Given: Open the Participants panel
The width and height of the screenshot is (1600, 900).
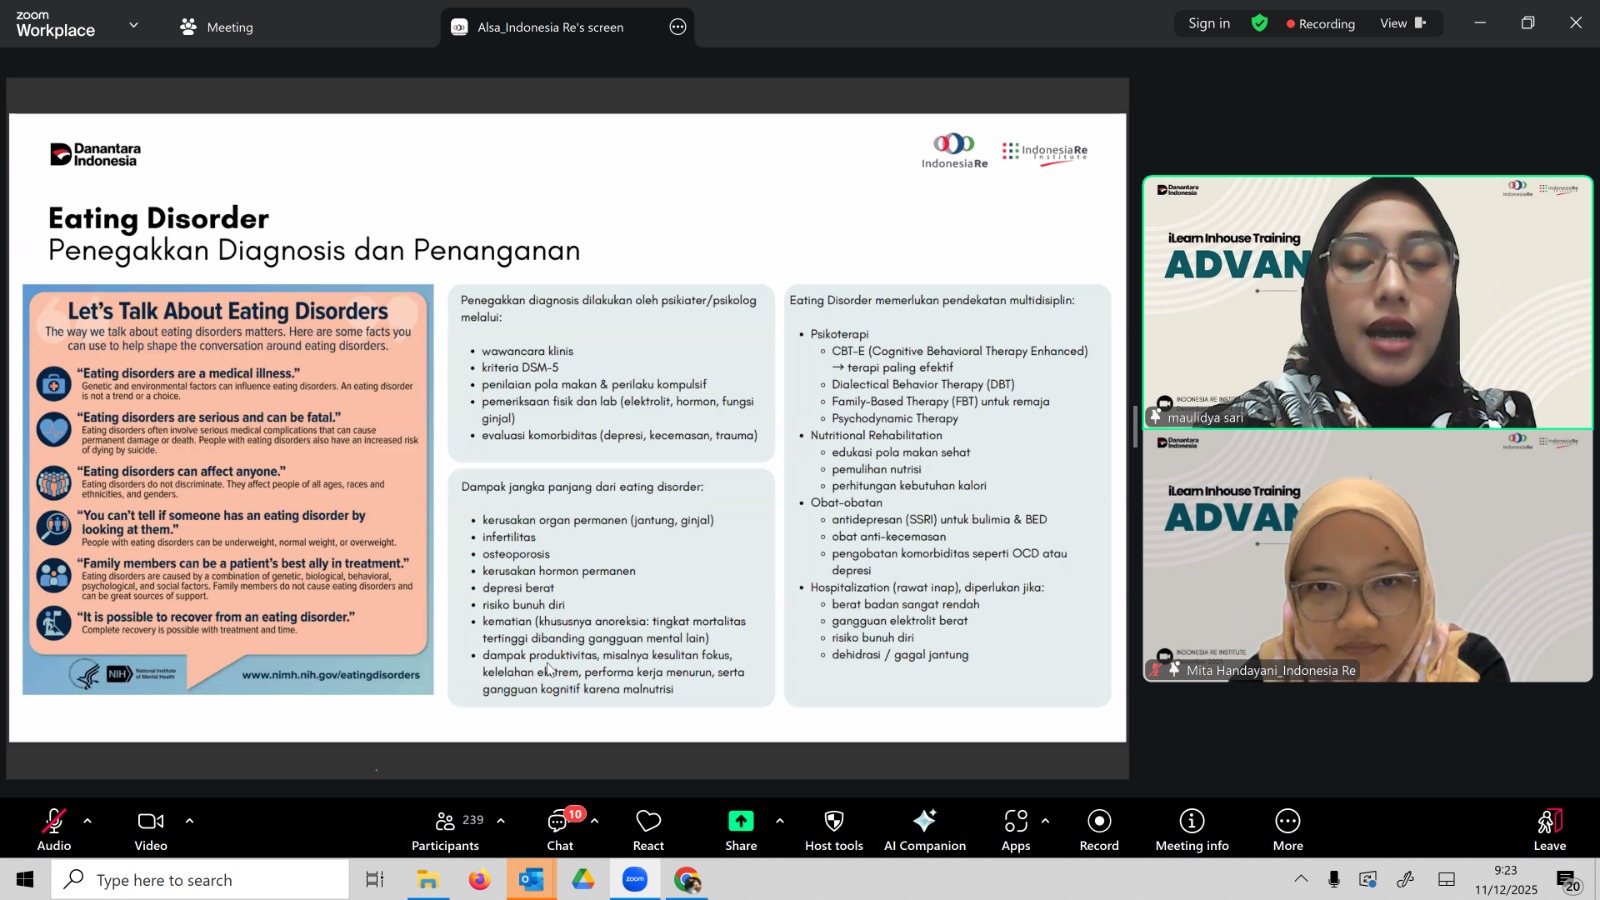Looking at the screenshot, I should point(445,829).
